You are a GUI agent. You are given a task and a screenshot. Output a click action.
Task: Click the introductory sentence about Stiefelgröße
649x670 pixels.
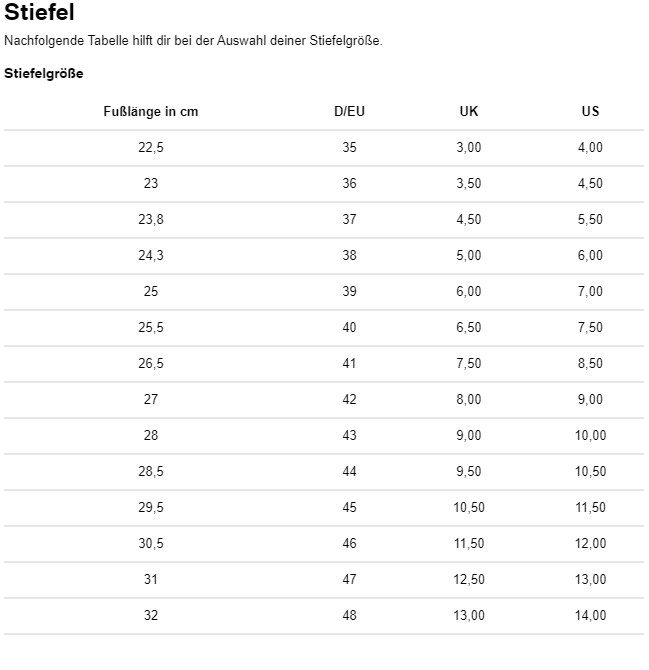pos(193,41)
